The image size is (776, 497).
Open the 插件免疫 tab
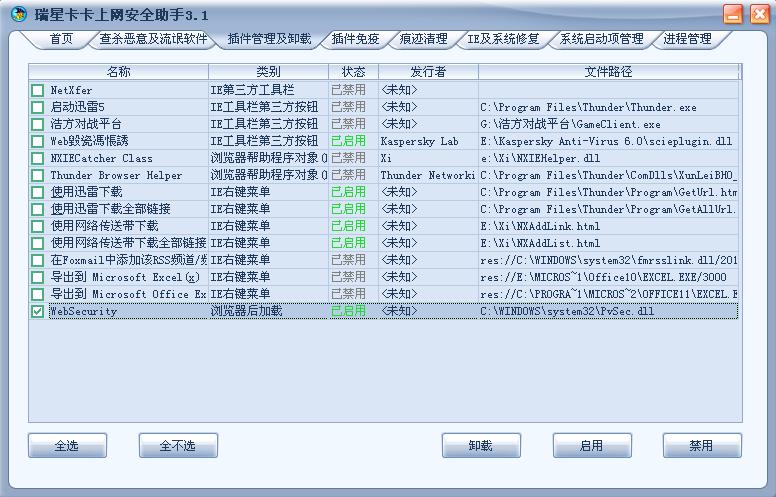pyautogui.click(x=355, y=39)
